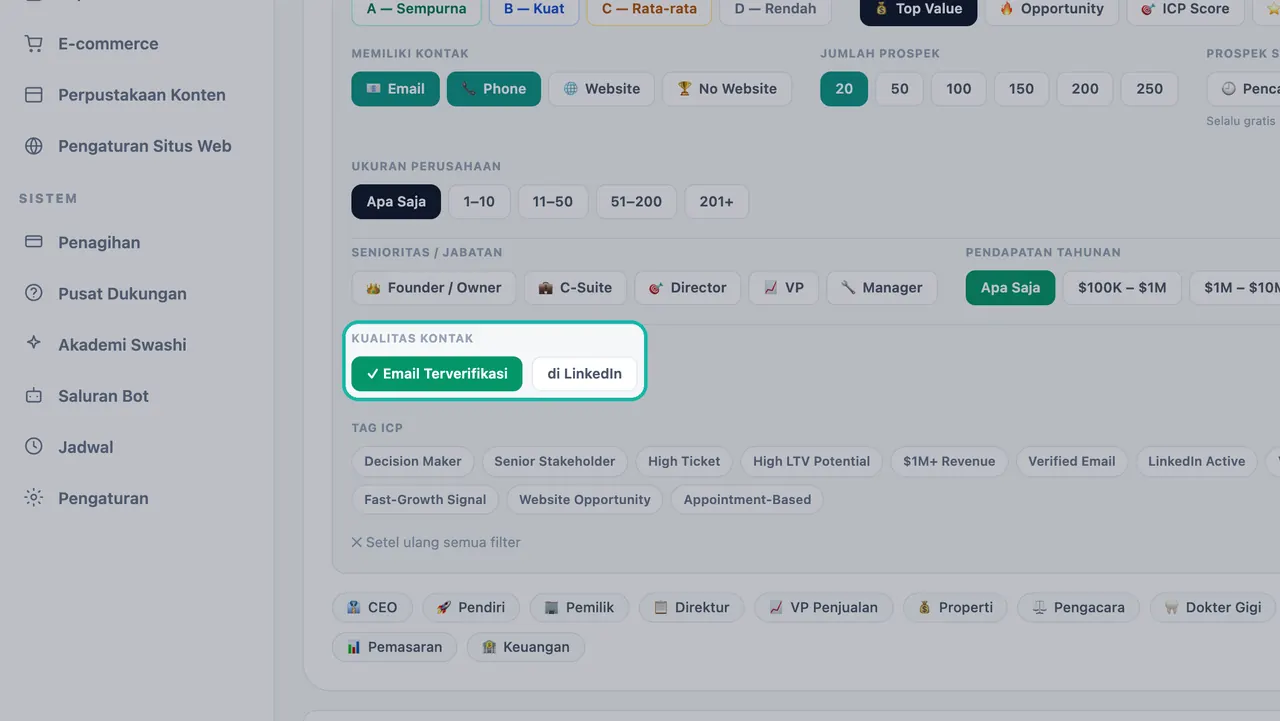Enable the Website contact filter
1280x721 pixels.
click(602, 89)
